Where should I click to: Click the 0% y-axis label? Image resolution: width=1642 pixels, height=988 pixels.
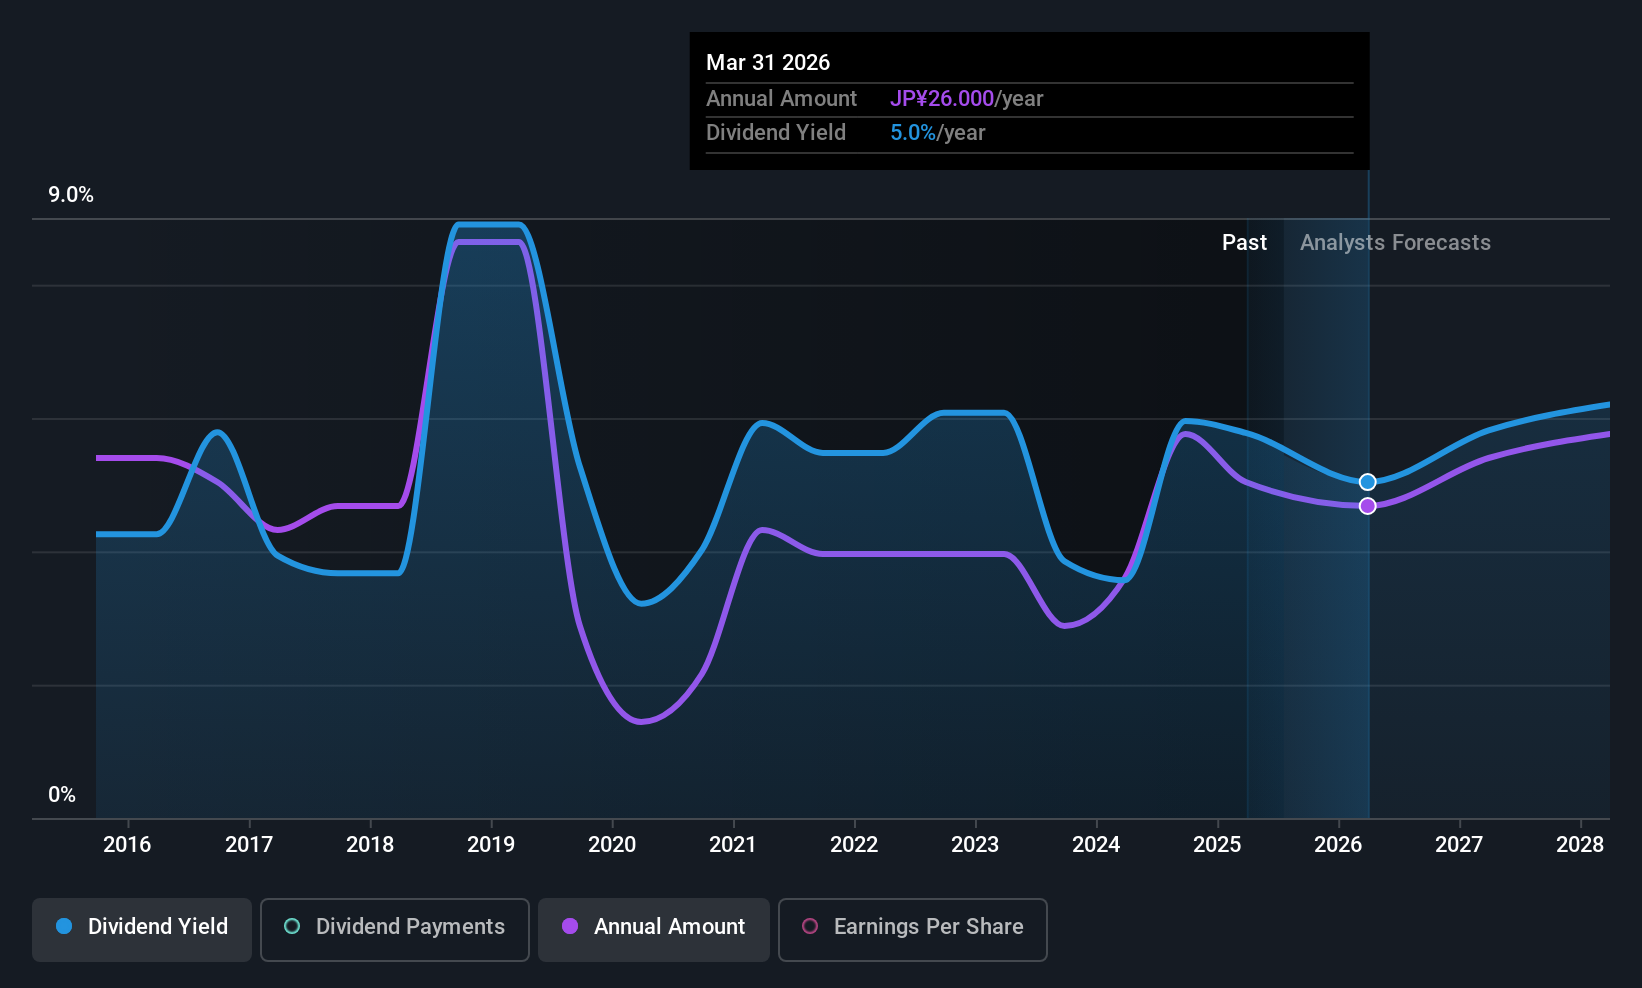pyautogui.click(x=62, y=795)
